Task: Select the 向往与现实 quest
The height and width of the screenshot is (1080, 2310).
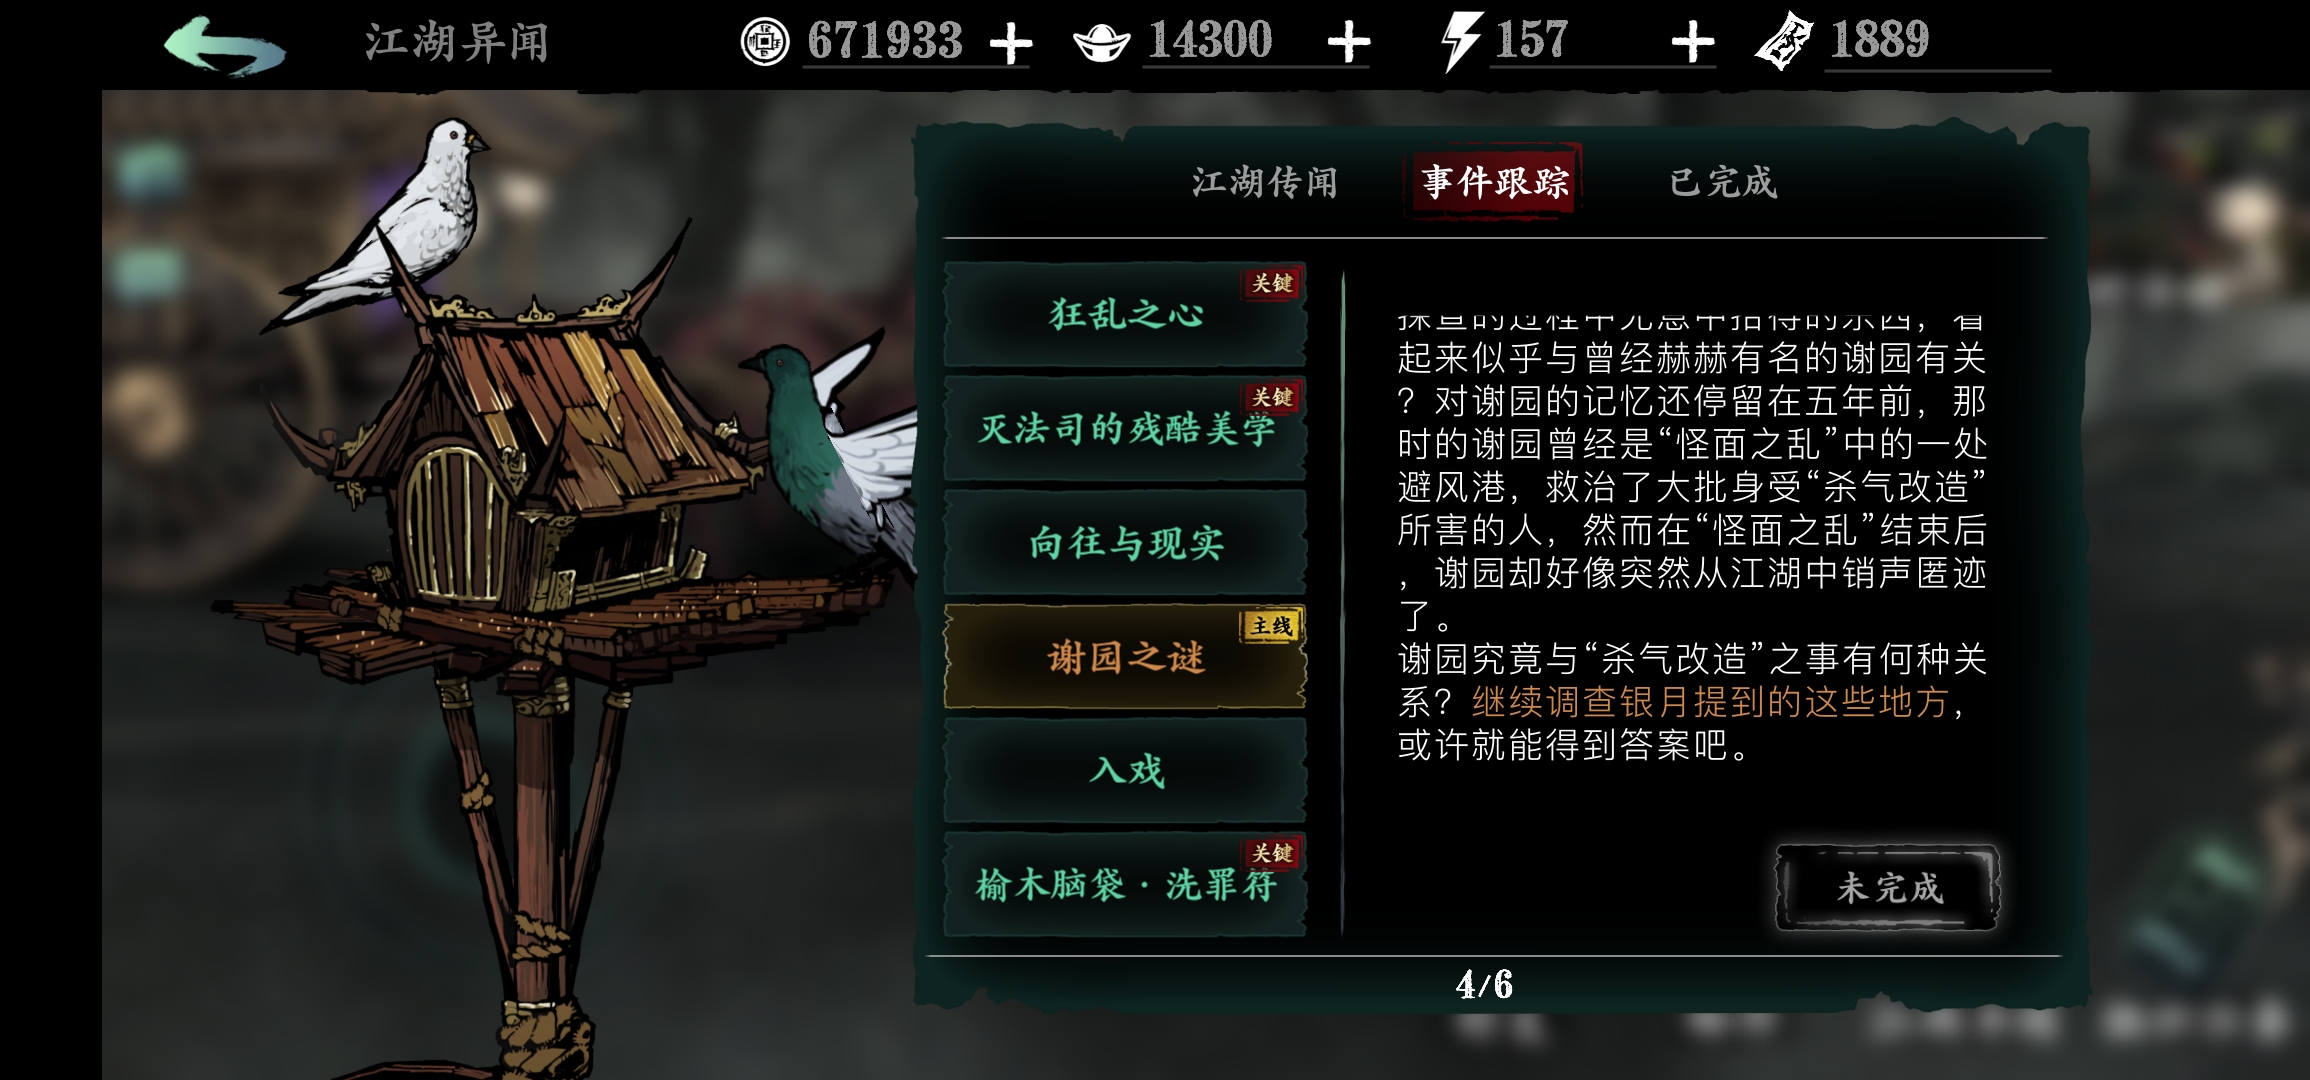Action: tap(1125, 543)
